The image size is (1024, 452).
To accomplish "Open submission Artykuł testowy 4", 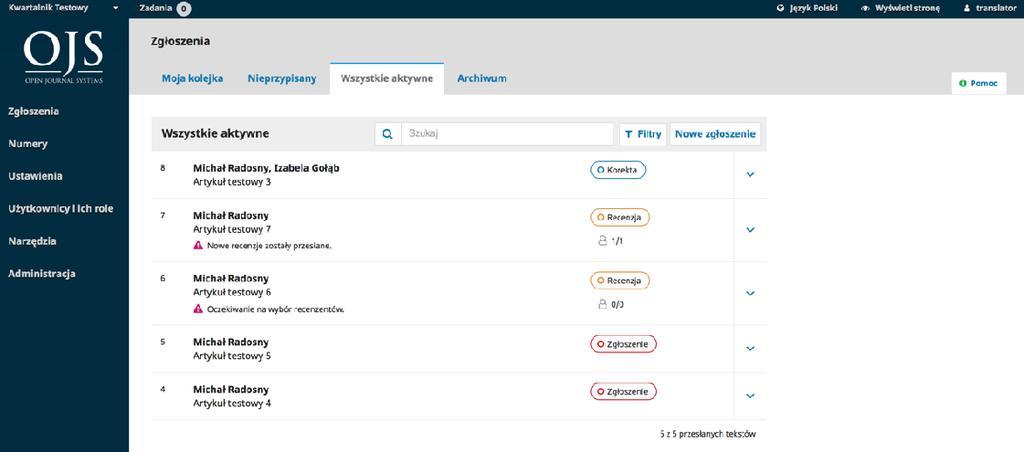I will [x=232, y=403].
